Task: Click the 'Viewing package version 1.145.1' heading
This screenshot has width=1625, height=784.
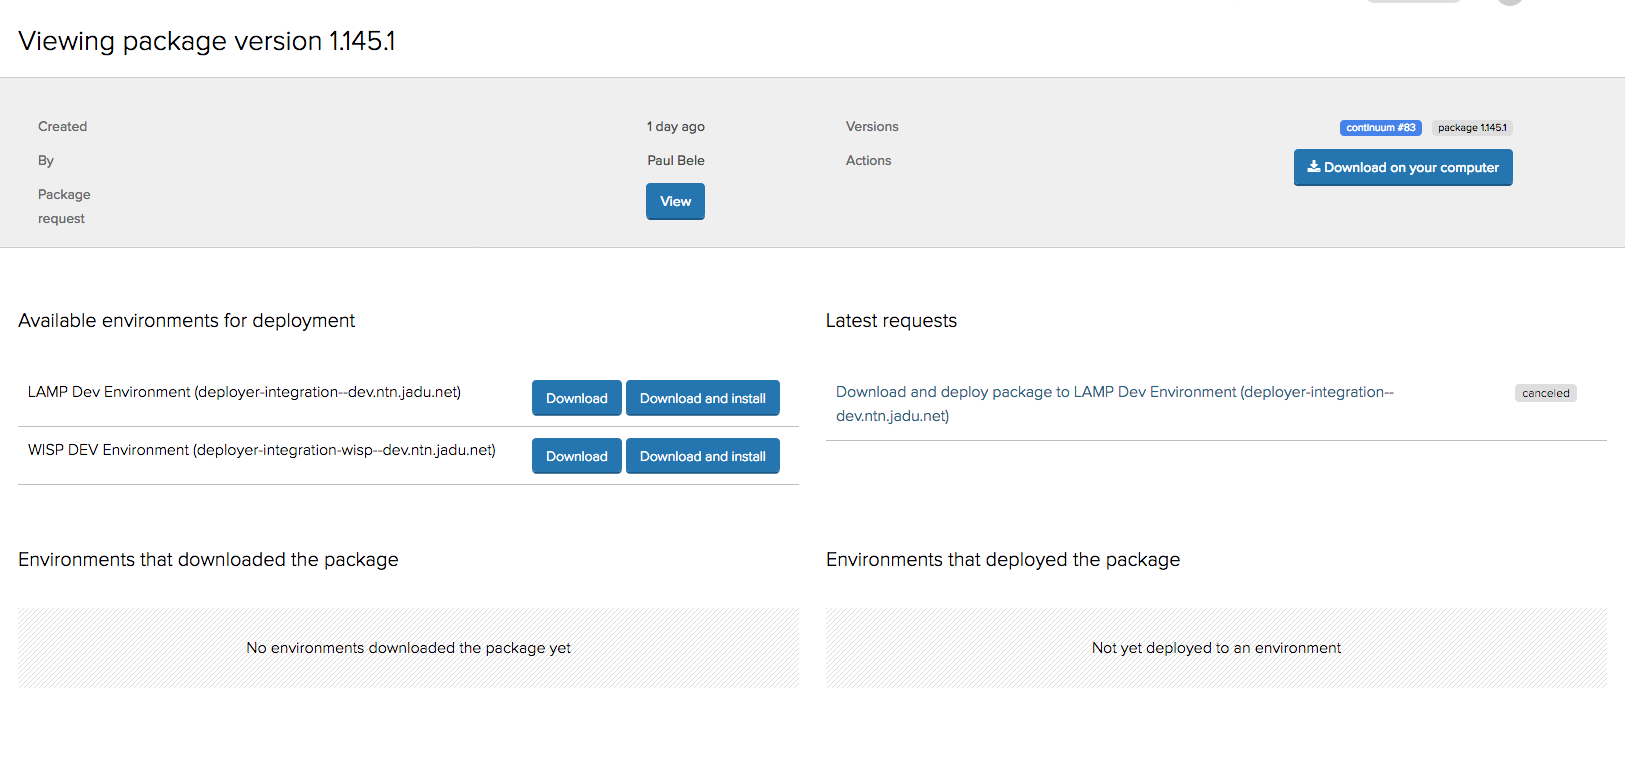Action: tap(207, 41)
